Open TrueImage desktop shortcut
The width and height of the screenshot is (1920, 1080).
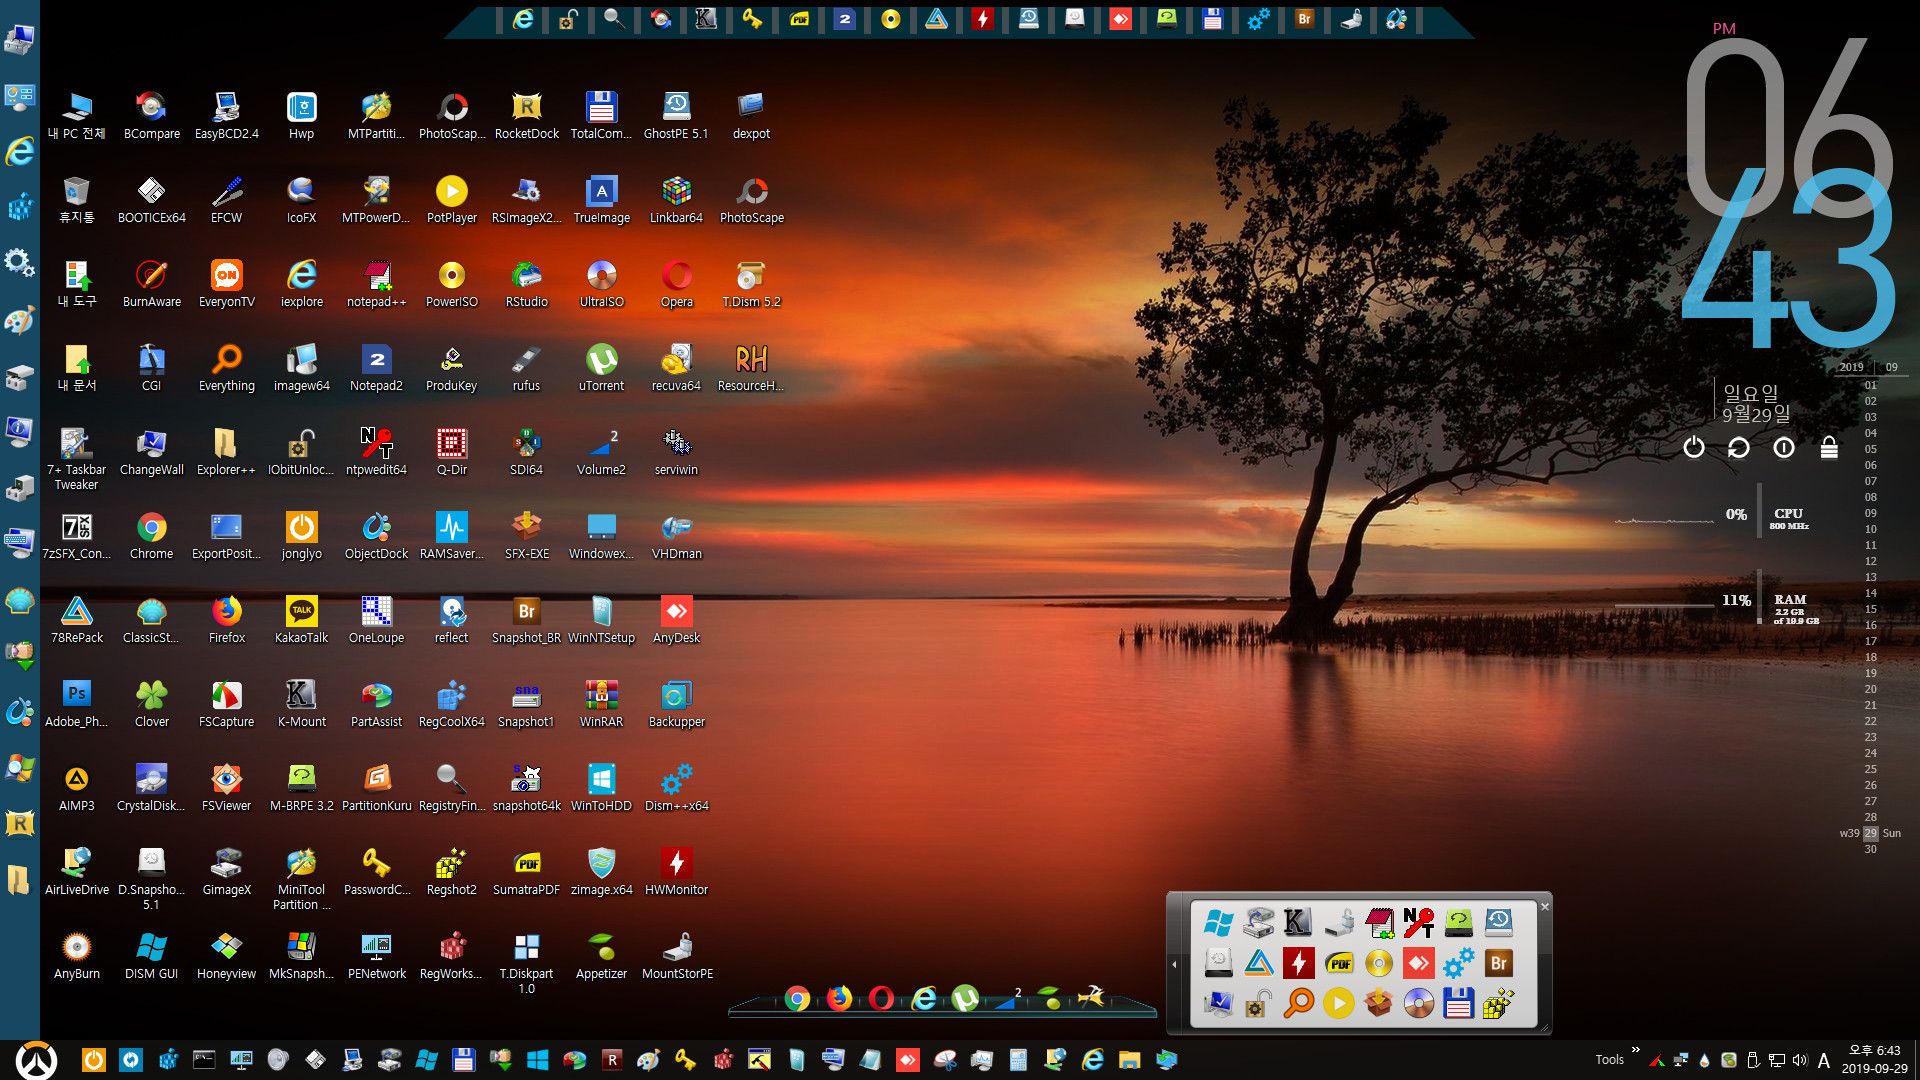[x=601, y=200]
